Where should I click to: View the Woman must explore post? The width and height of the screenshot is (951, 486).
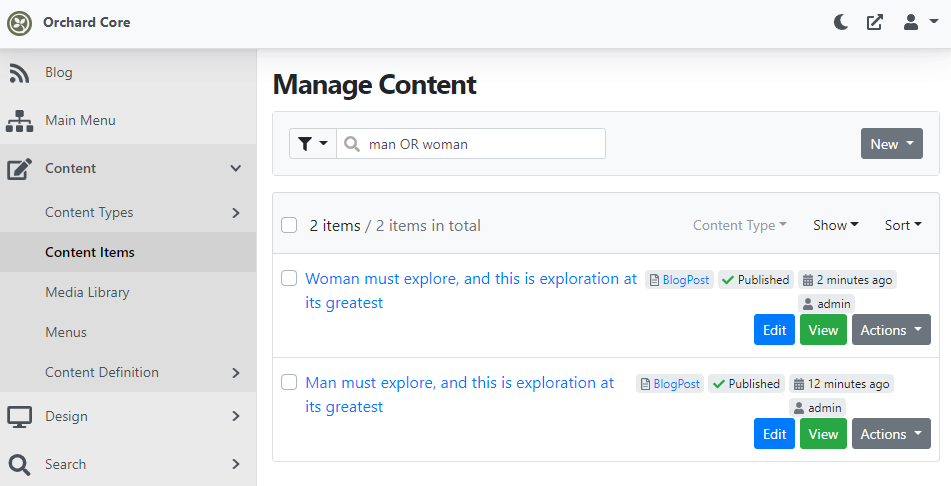(x=823, y=330)
